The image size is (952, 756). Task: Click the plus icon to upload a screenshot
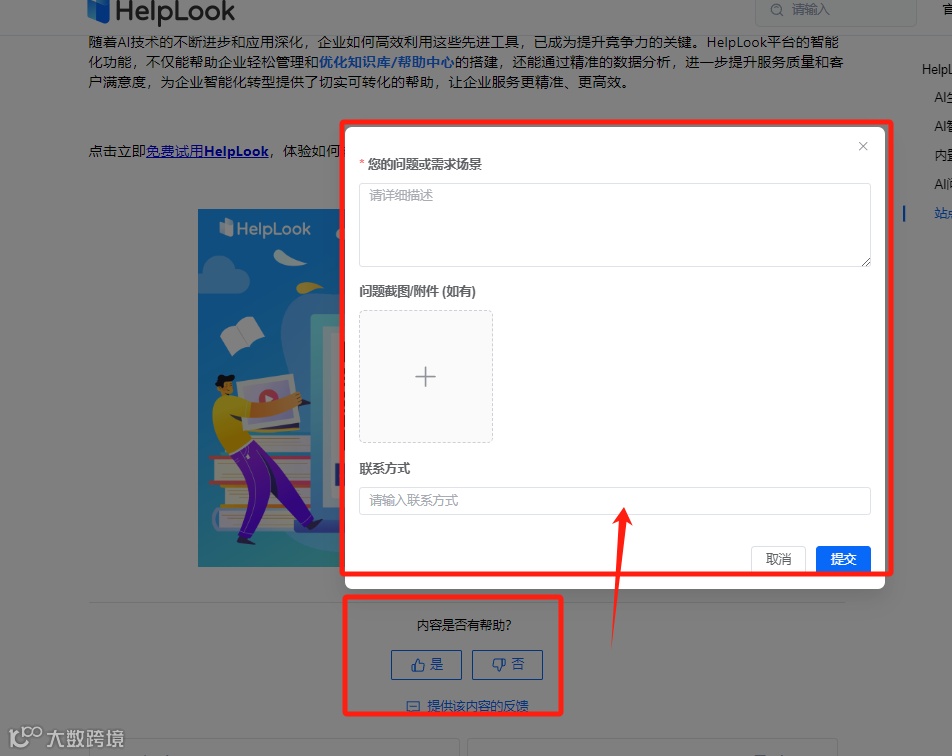click(x=425, y=376)
